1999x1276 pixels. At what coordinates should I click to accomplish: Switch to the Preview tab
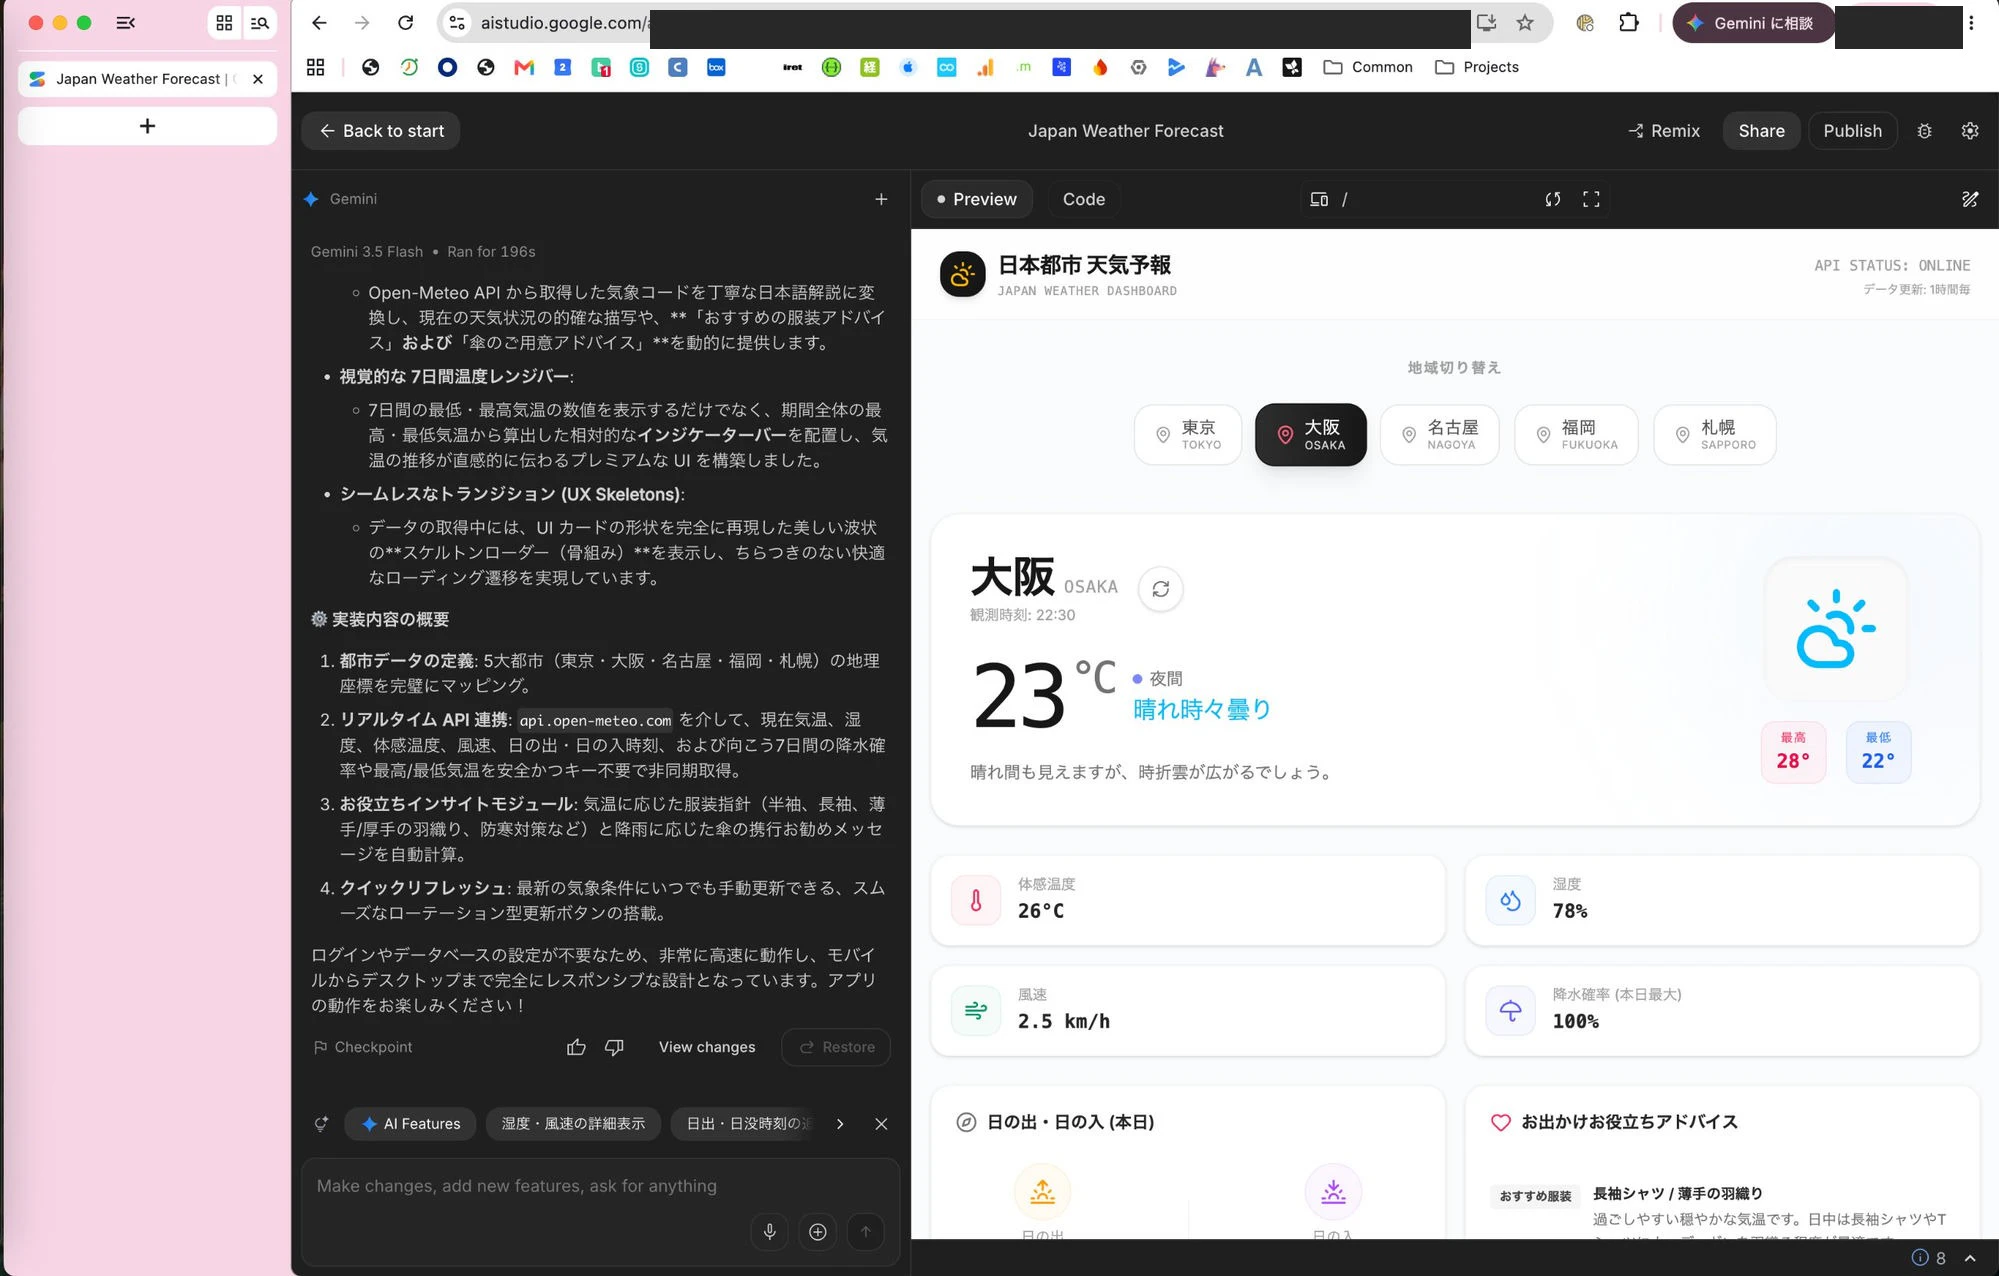point(976,199)
